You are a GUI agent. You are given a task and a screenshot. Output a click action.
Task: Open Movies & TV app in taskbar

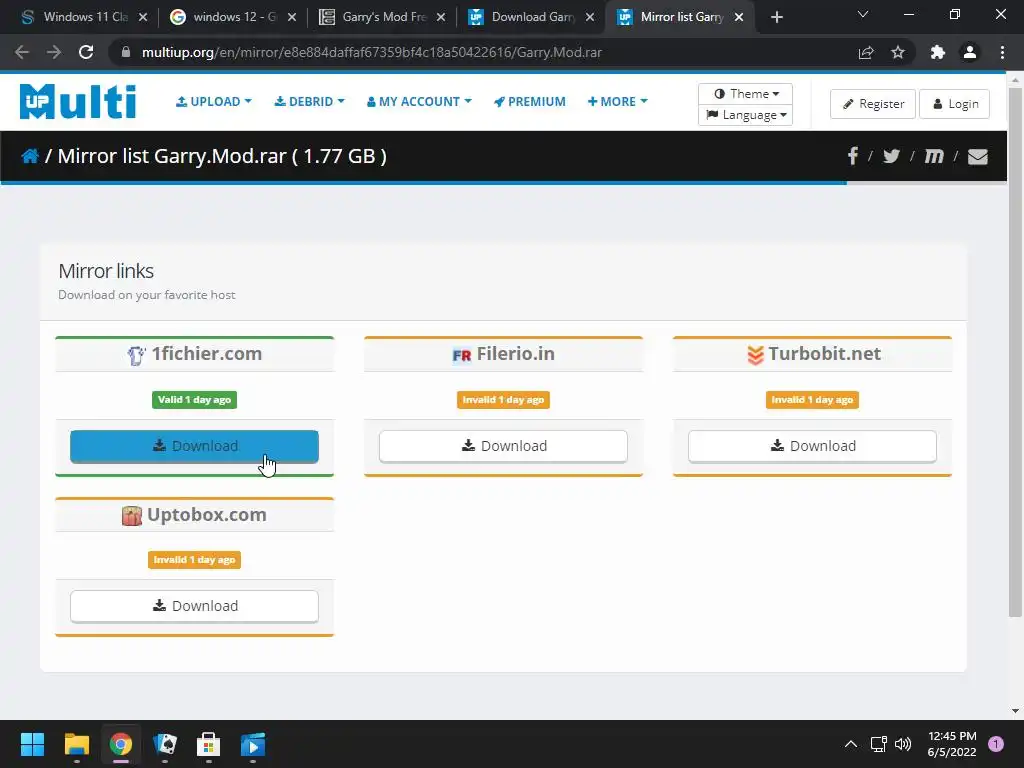click(253, 744)
